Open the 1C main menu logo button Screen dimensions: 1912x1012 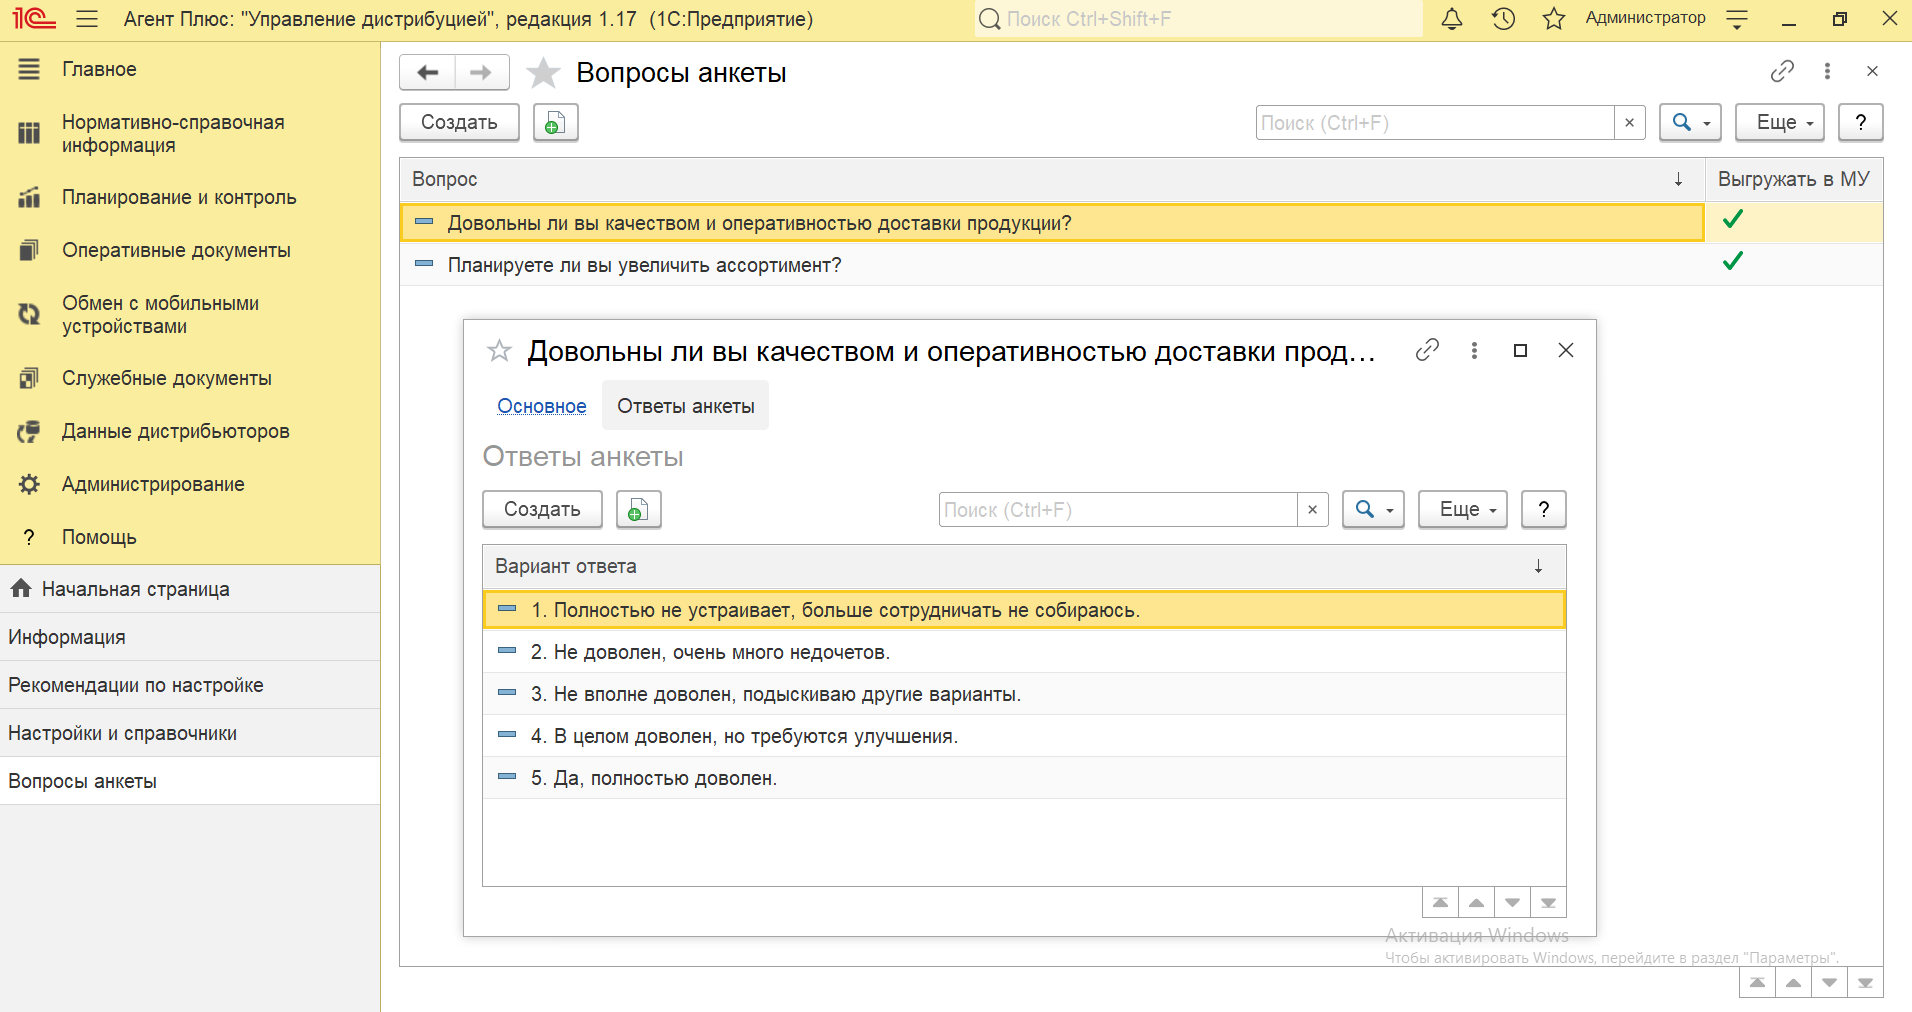click(34, 18)
